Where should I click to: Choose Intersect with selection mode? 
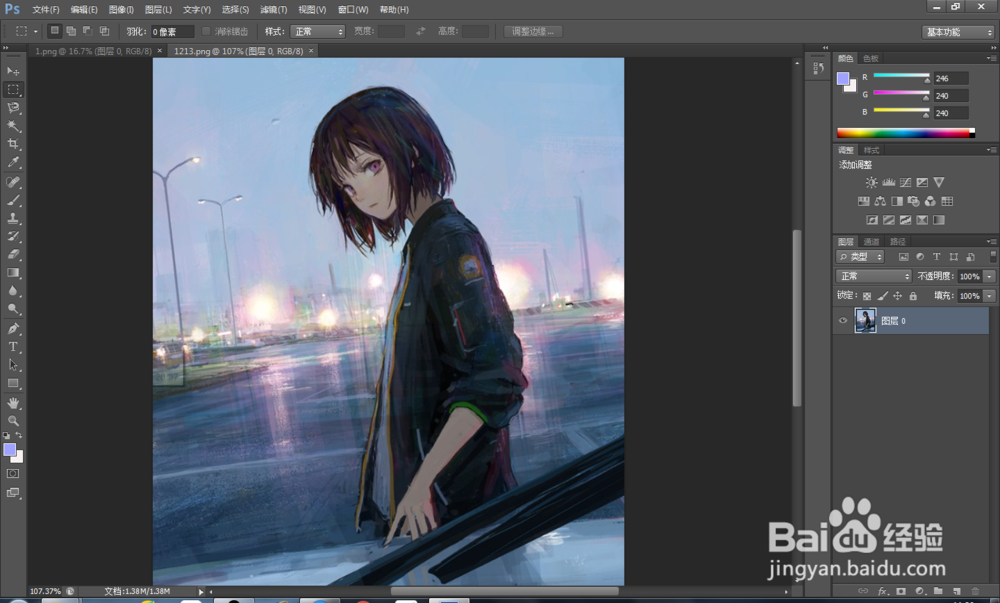tap(104, 31)
